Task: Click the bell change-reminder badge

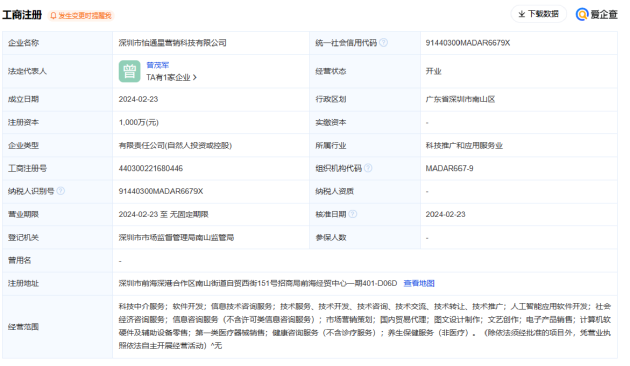Action: click(x=81, y=16)
